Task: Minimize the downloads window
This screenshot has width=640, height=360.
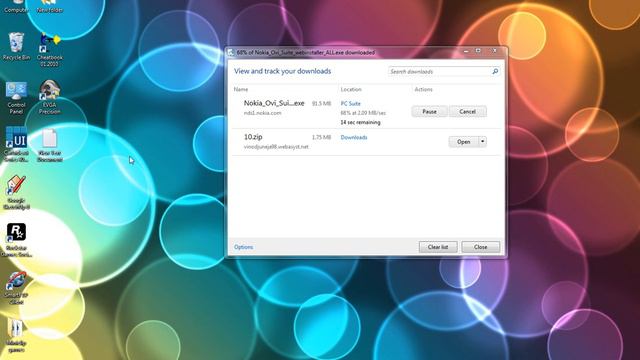Action: tap(466, 51)
